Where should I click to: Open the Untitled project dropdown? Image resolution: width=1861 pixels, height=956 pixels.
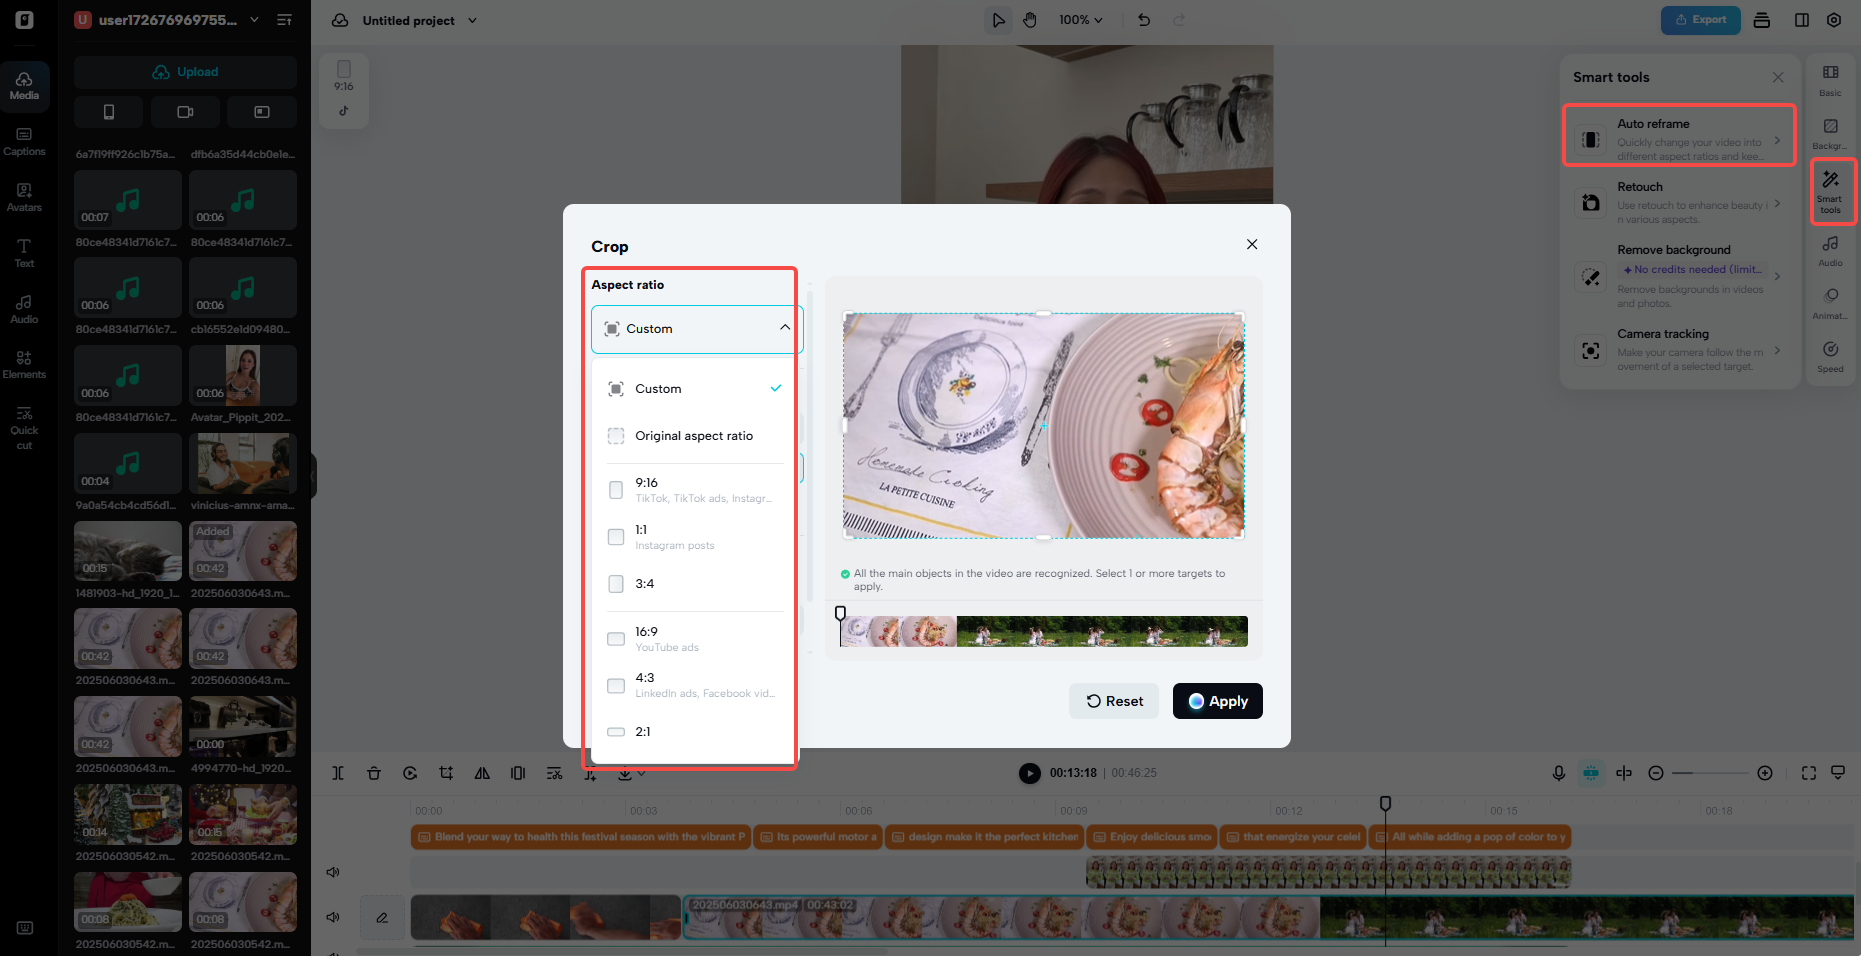pyautogui.click(x=472, y=20)
